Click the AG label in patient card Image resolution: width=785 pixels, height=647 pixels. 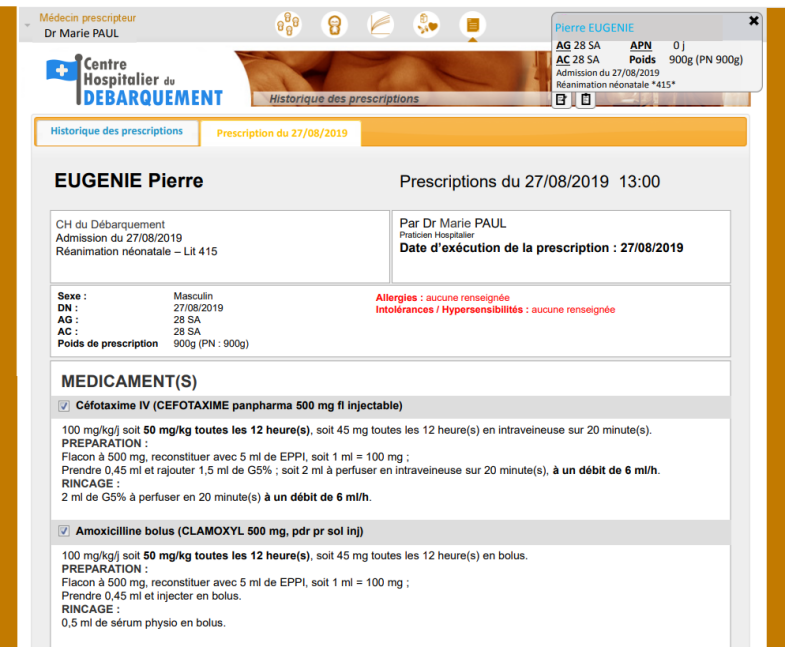pyautogui.click(x=563, y=46)
